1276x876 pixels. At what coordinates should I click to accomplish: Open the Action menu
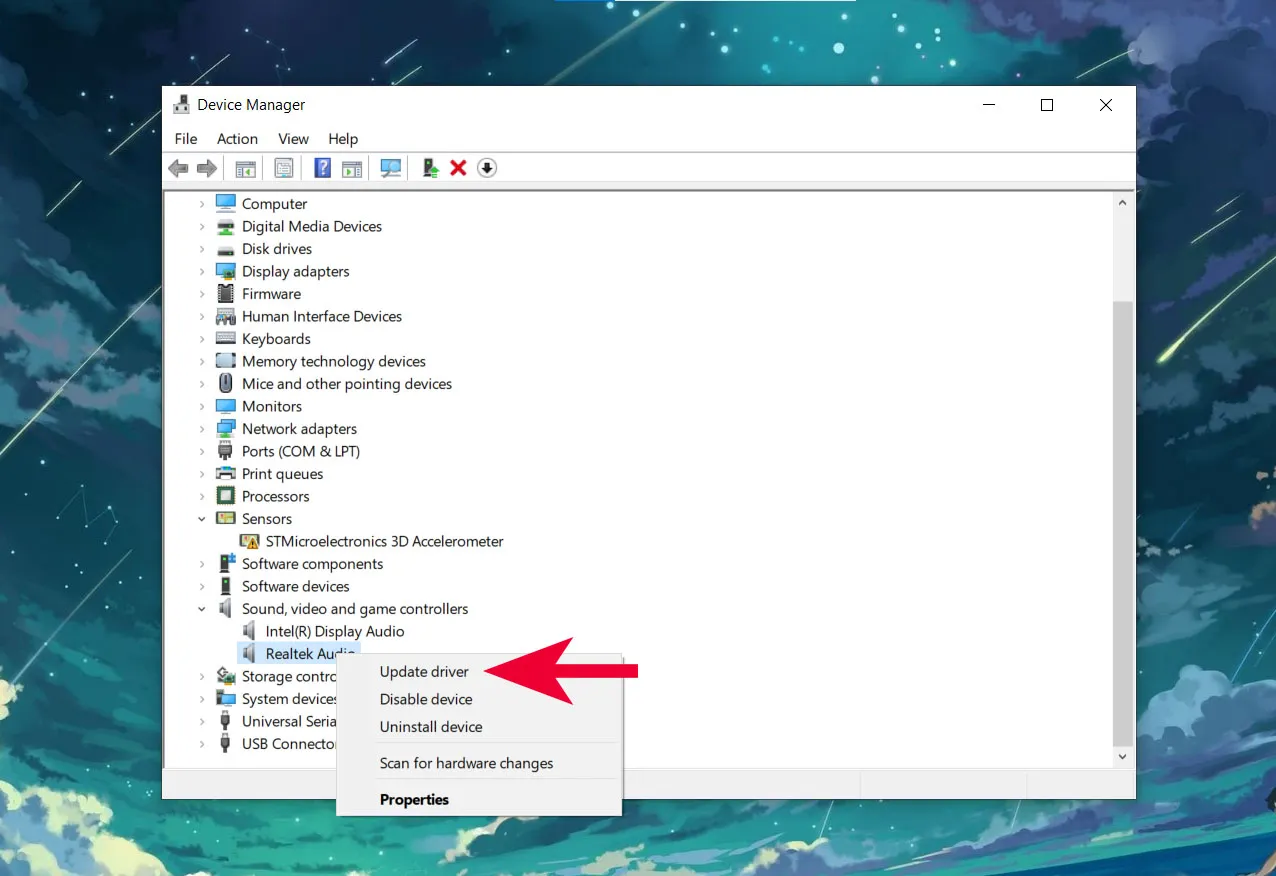pos(237,139)
